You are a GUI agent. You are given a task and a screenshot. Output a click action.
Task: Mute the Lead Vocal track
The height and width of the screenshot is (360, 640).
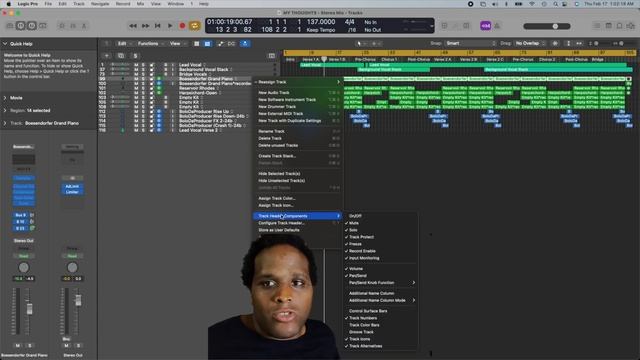tap(136, 65)
